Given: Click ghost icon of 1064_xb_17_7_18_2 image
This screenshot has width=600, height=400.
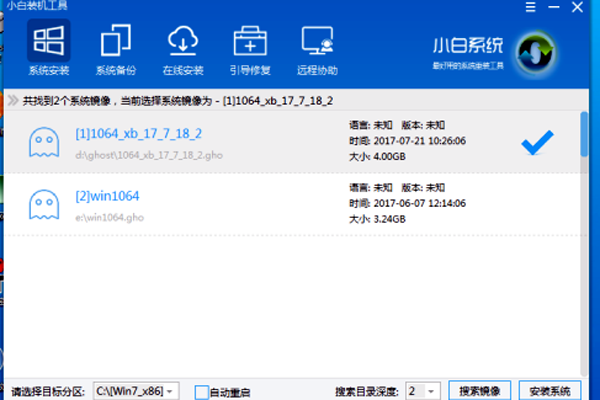Looking at the screenshot, I should coord(46,143).
